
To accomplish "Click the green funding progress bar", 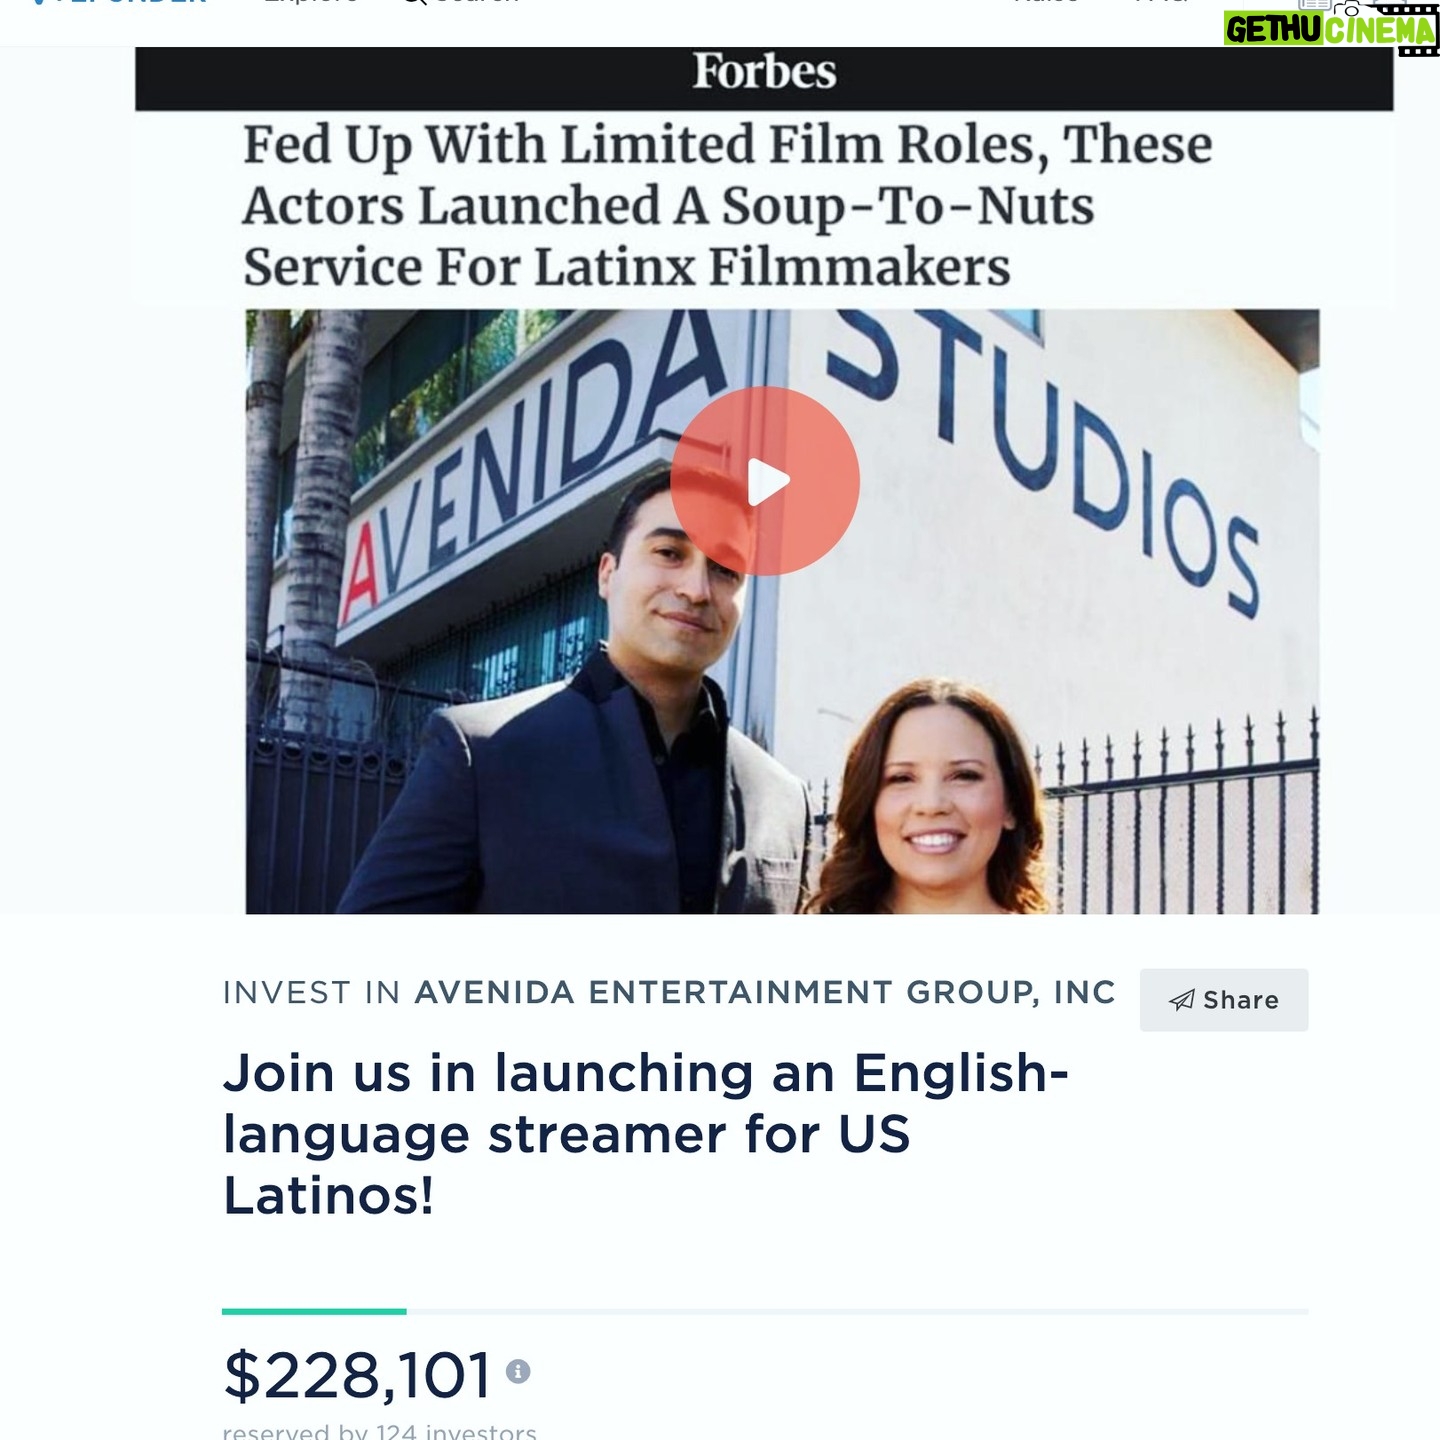I will (x=314, y=1311).
